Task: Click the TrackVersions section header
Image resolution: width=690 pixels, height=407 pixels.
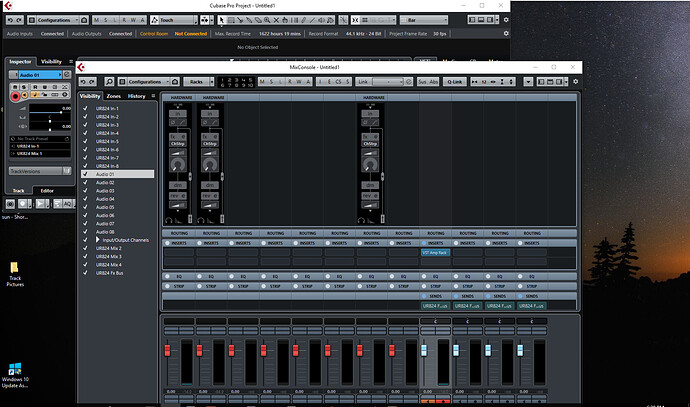Action: 35,171
